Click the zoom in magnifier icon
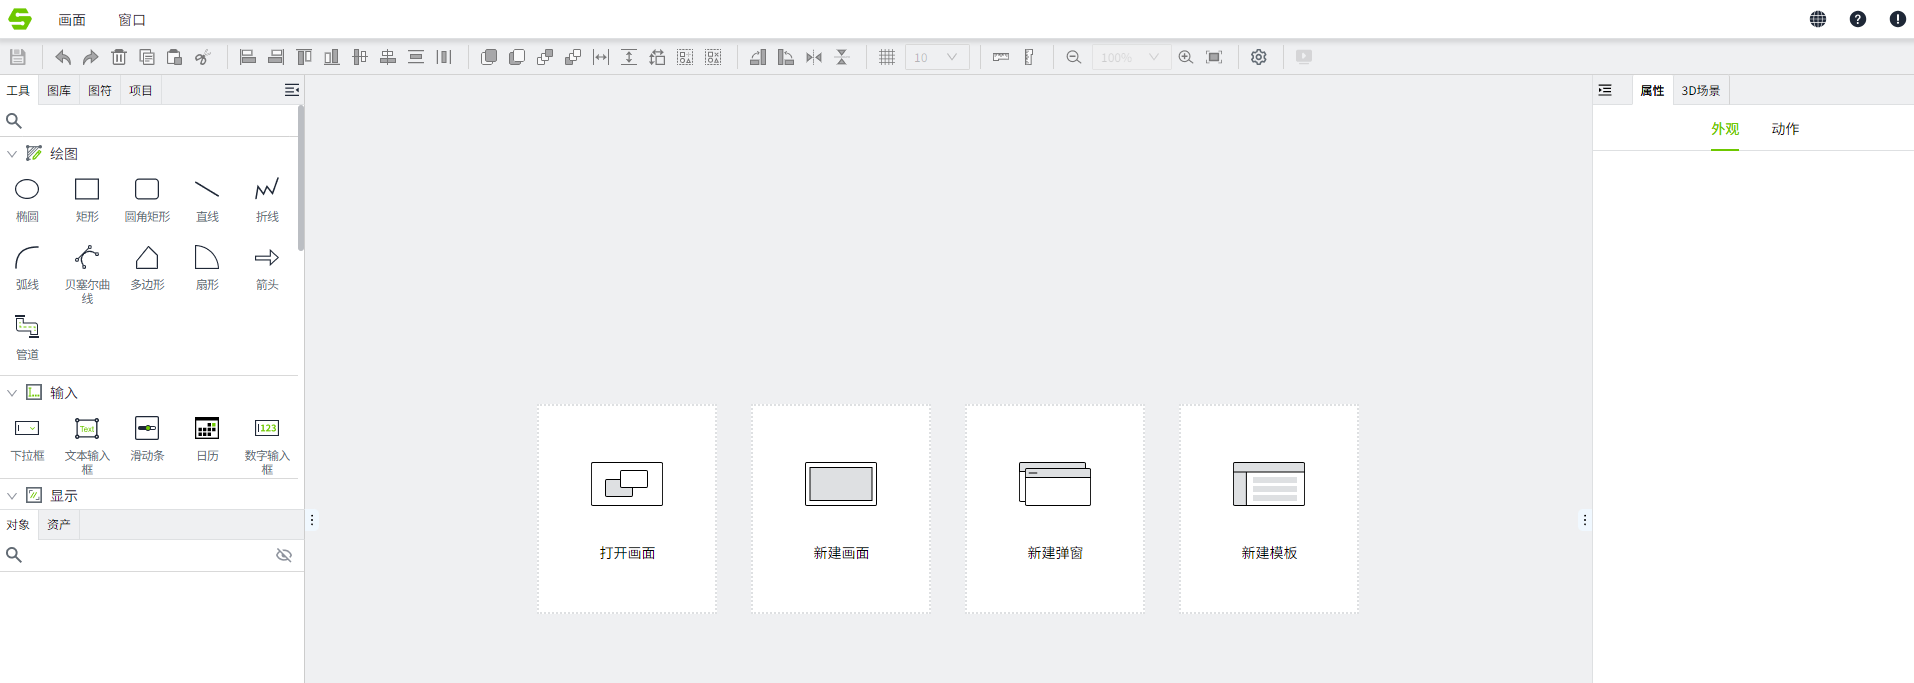 pos(1186,57)
